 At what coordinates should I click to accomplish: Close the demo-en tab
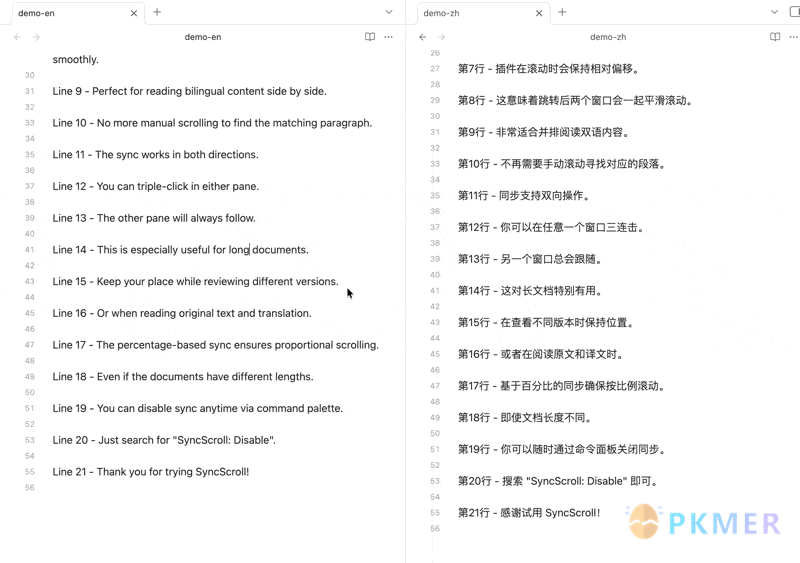pos(134,13)
